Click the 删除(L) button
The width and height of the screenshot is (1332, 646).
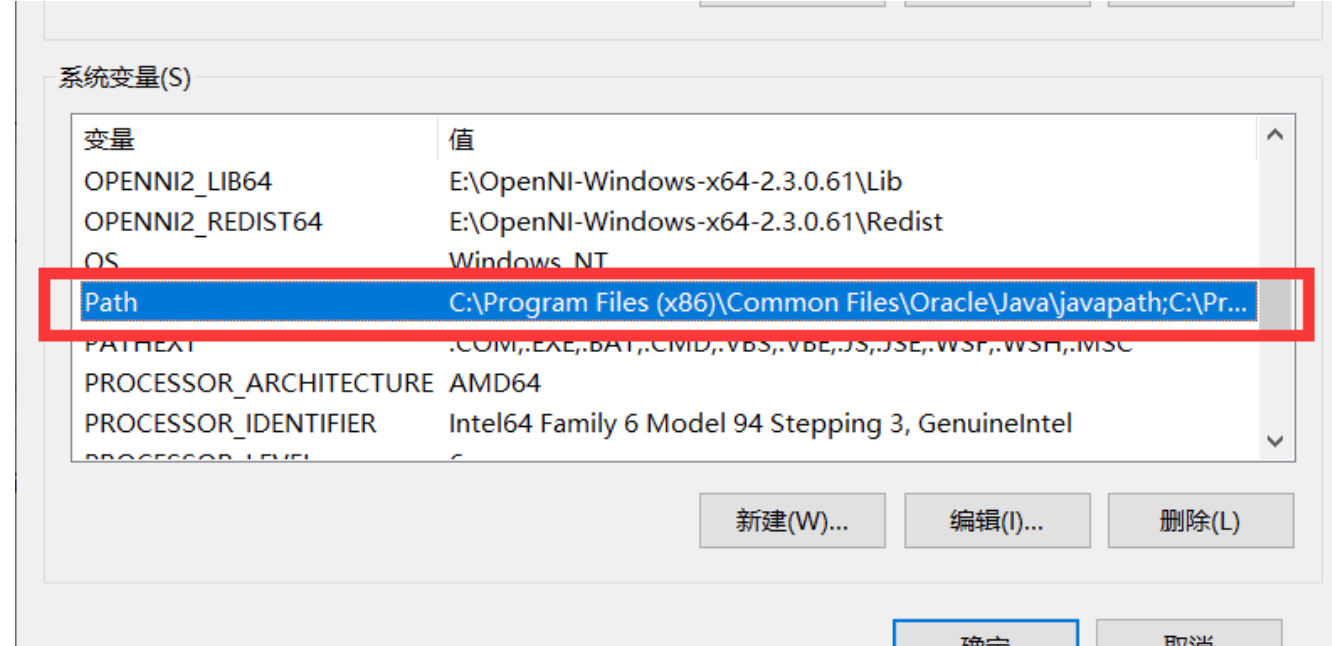tap(1200, 521)
